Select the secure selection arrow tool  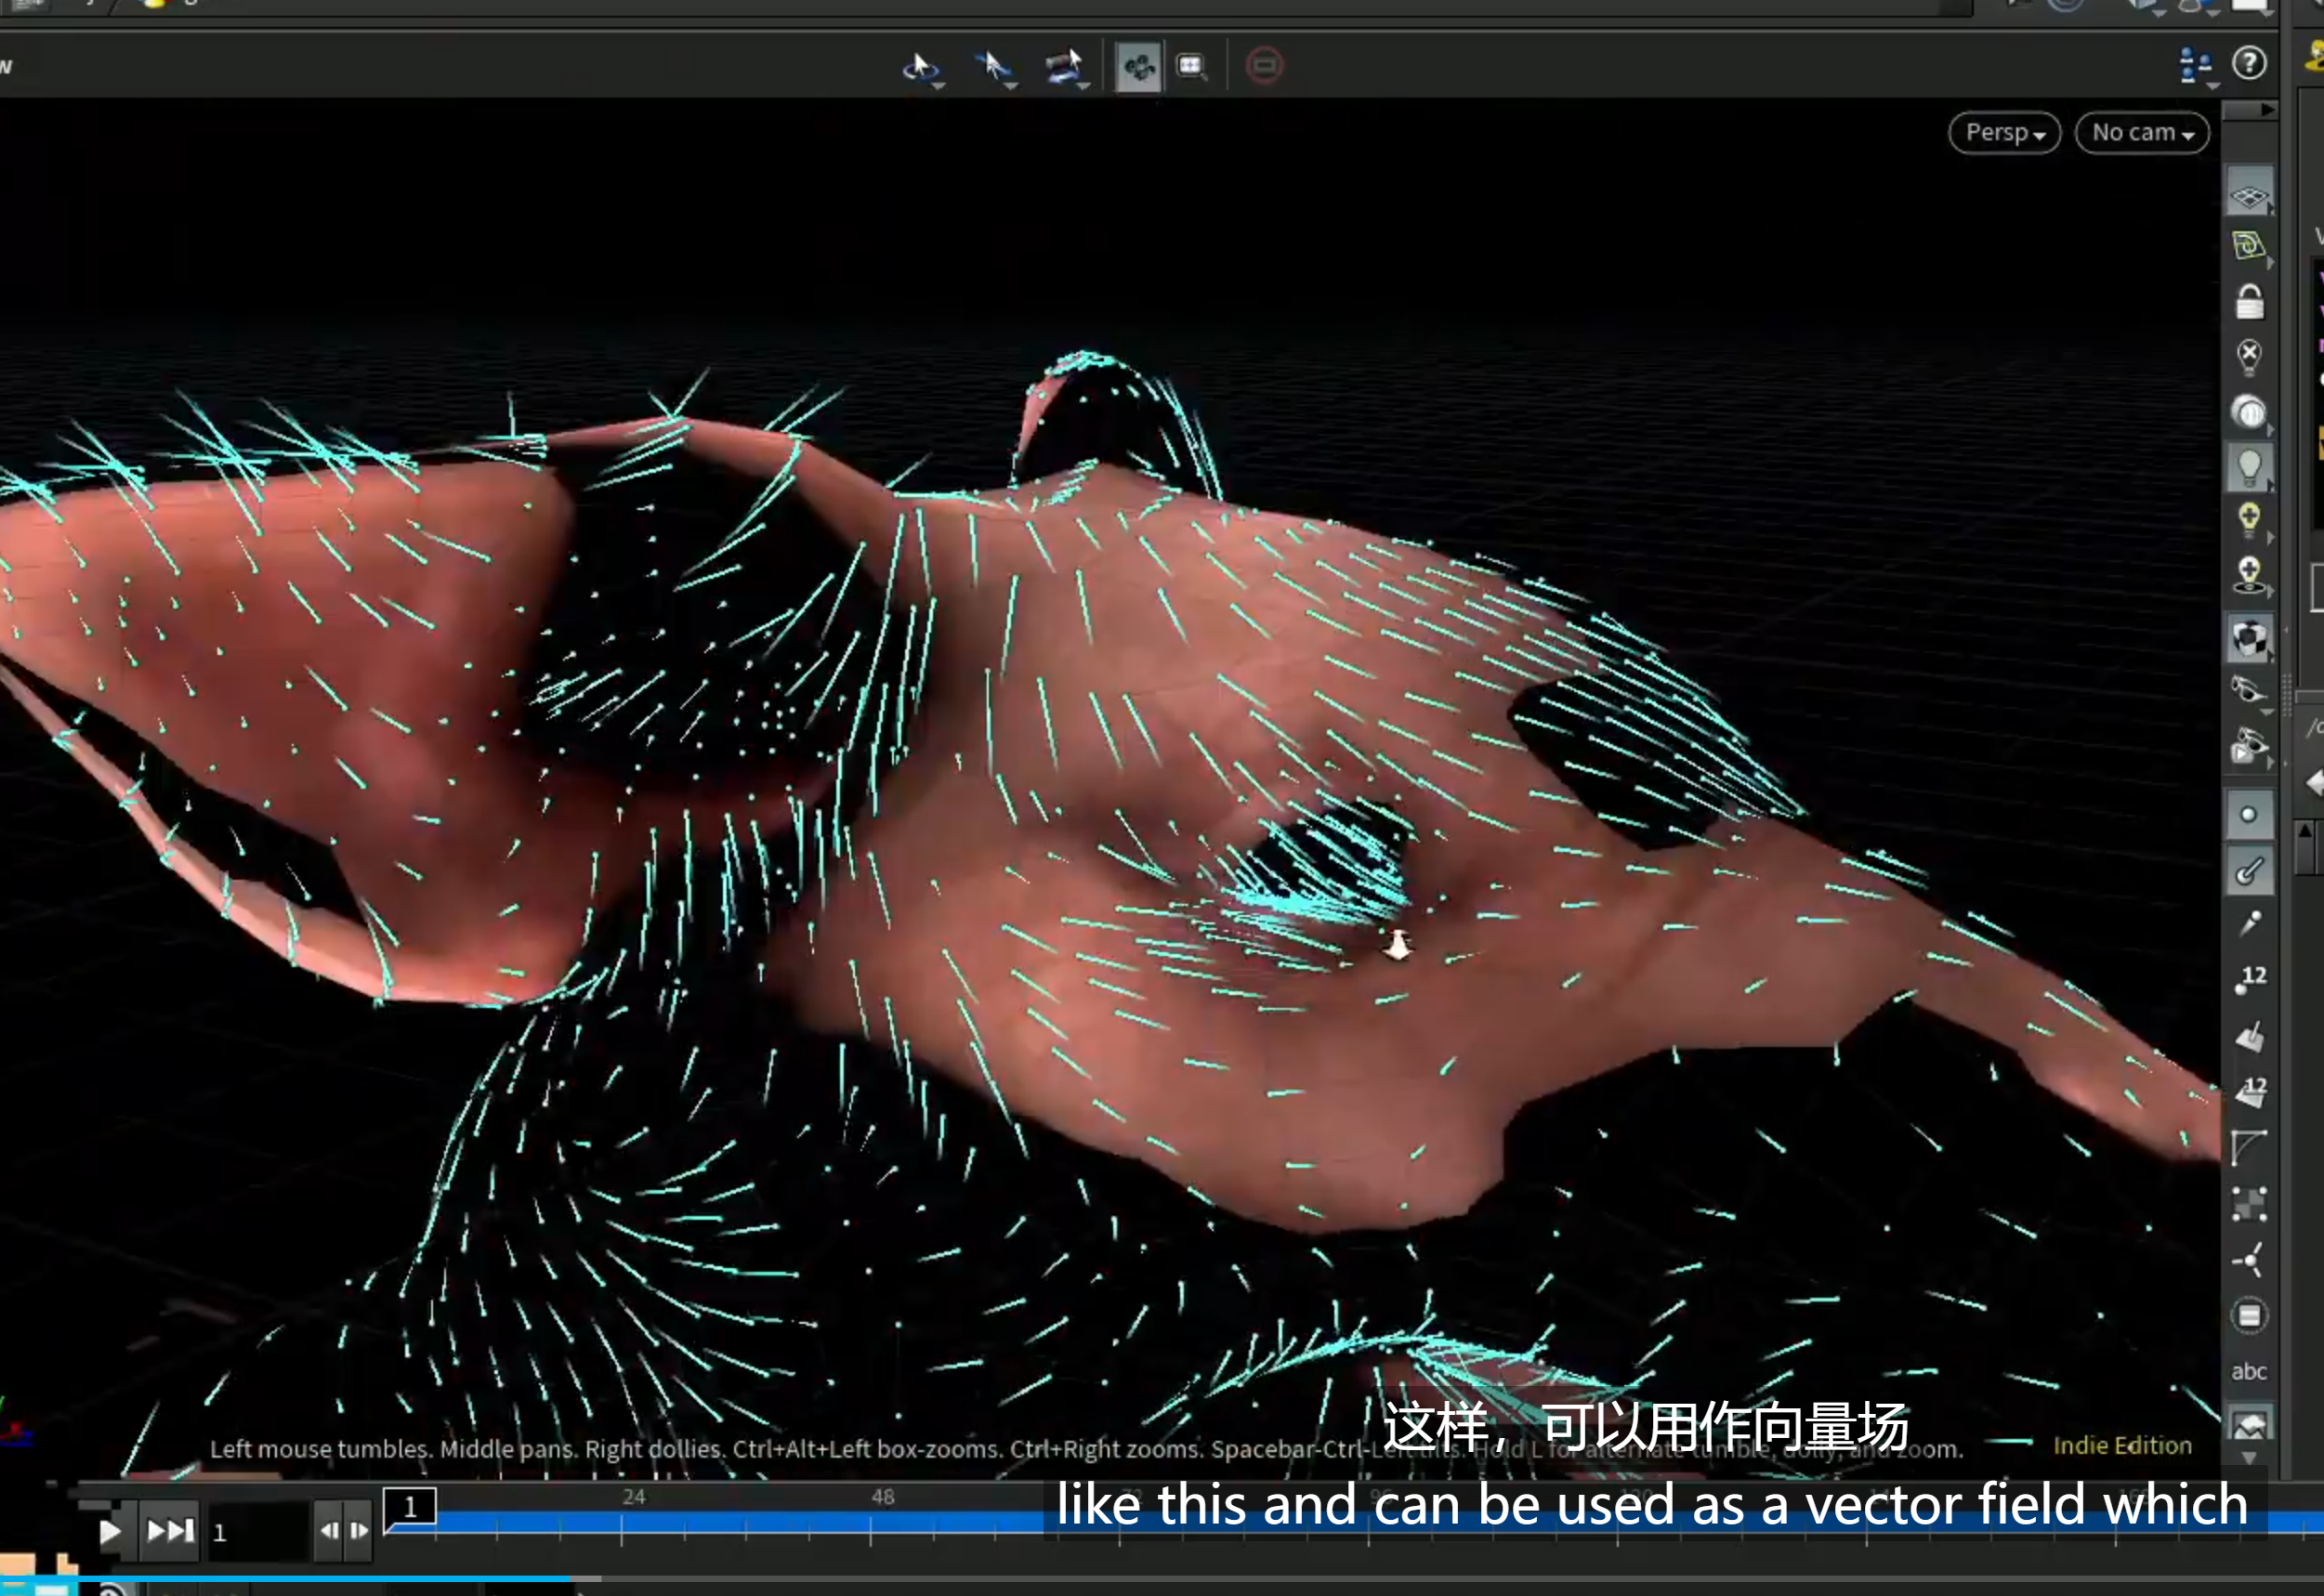point(993,67)
